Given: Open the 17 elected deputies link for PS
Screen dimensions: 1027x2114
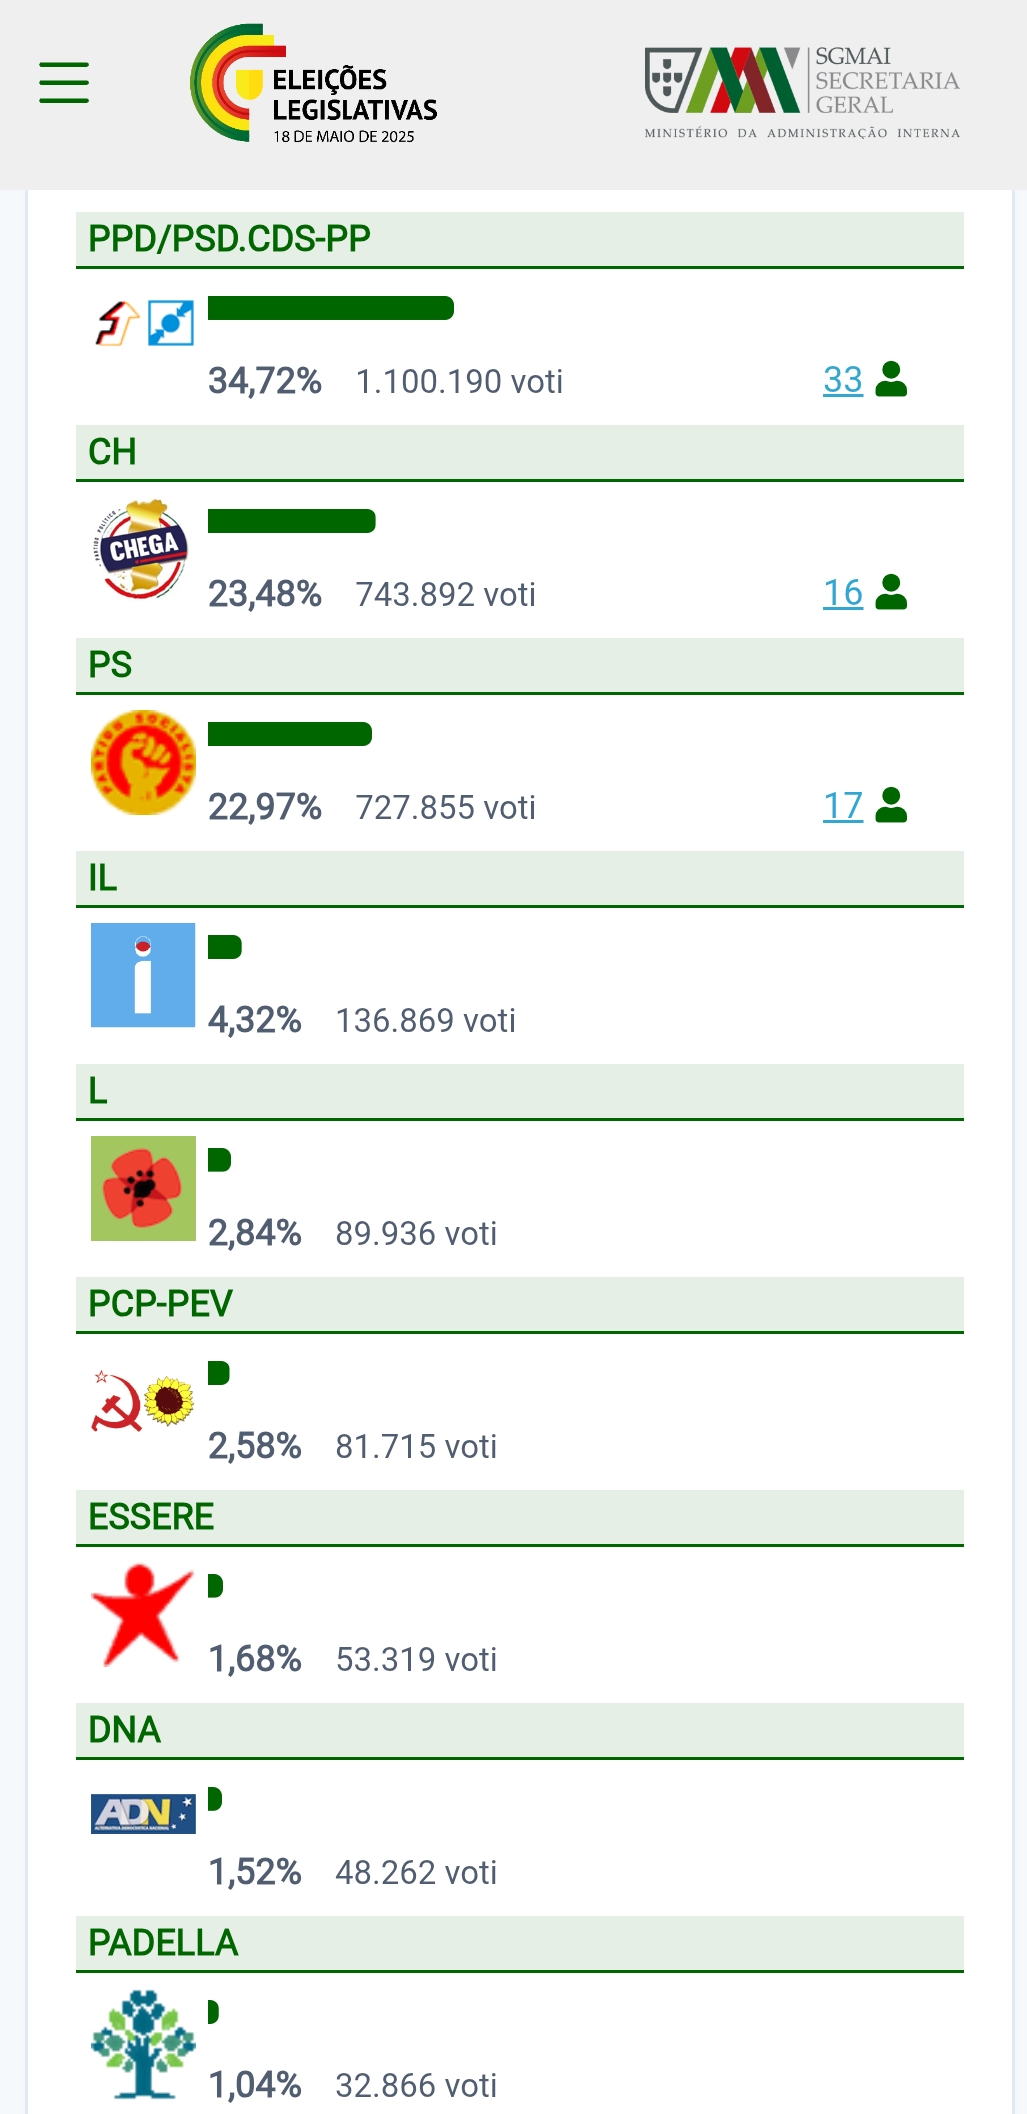Looking at the screenshot, I should point(843,806).
